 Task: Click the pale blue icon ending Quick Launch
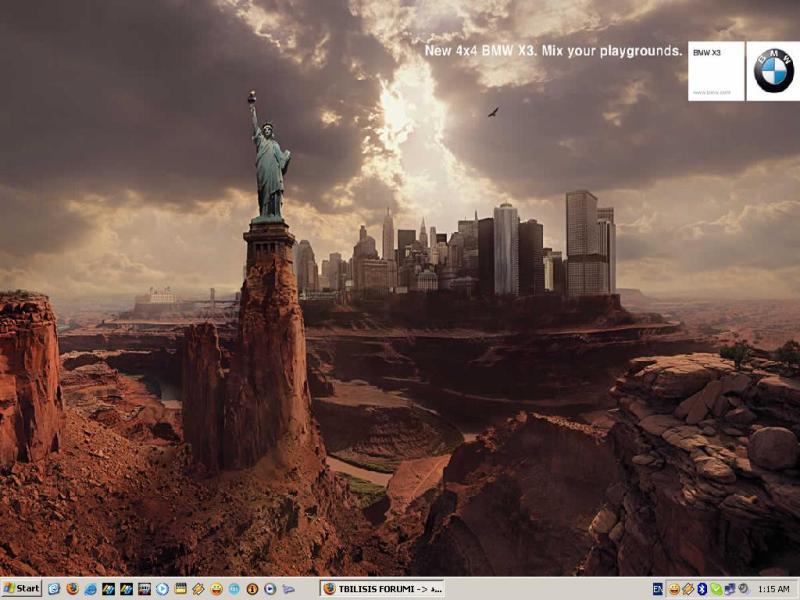288,589
